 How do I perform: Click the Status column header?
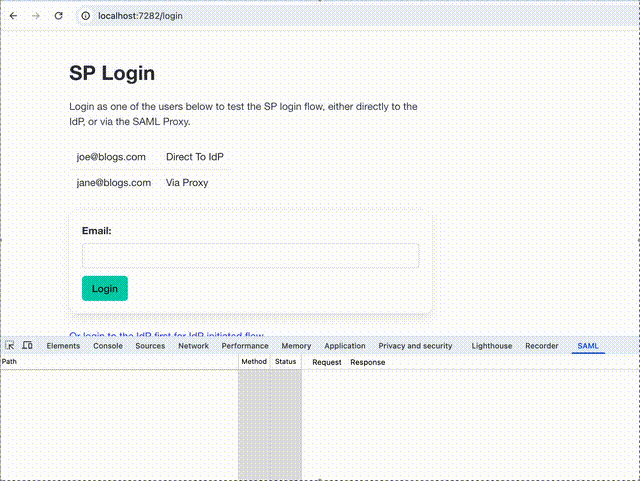(285, 361)
